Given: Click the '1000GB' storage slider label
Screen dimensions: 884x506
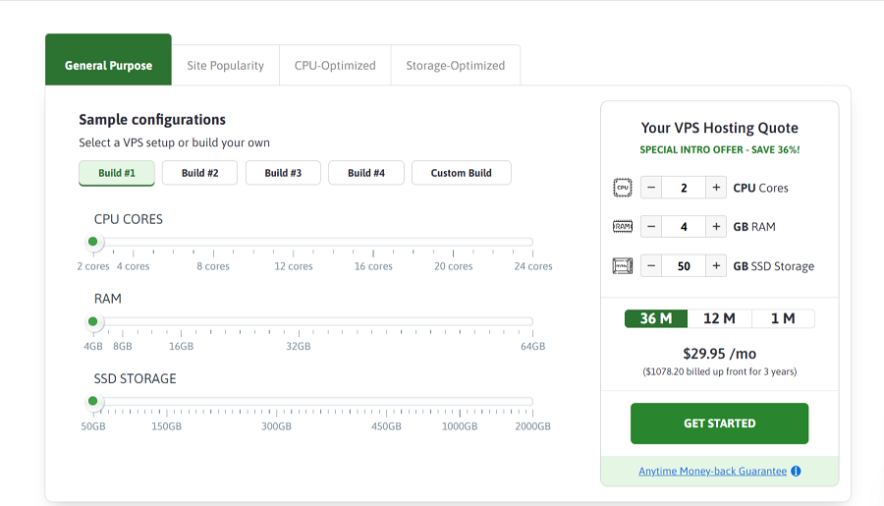Looking at the screenshot, I should click(459, 426).
